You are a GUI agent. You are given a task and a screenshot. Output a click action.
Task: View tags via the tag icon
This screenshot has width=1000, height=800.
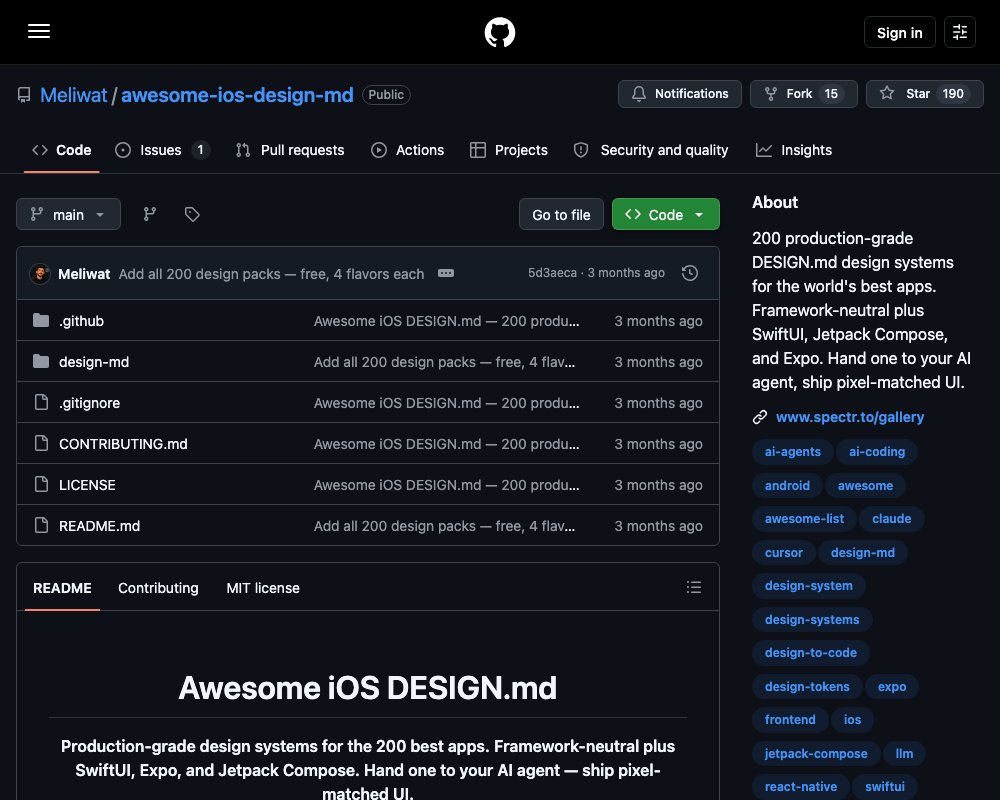(x=192, y=214)
